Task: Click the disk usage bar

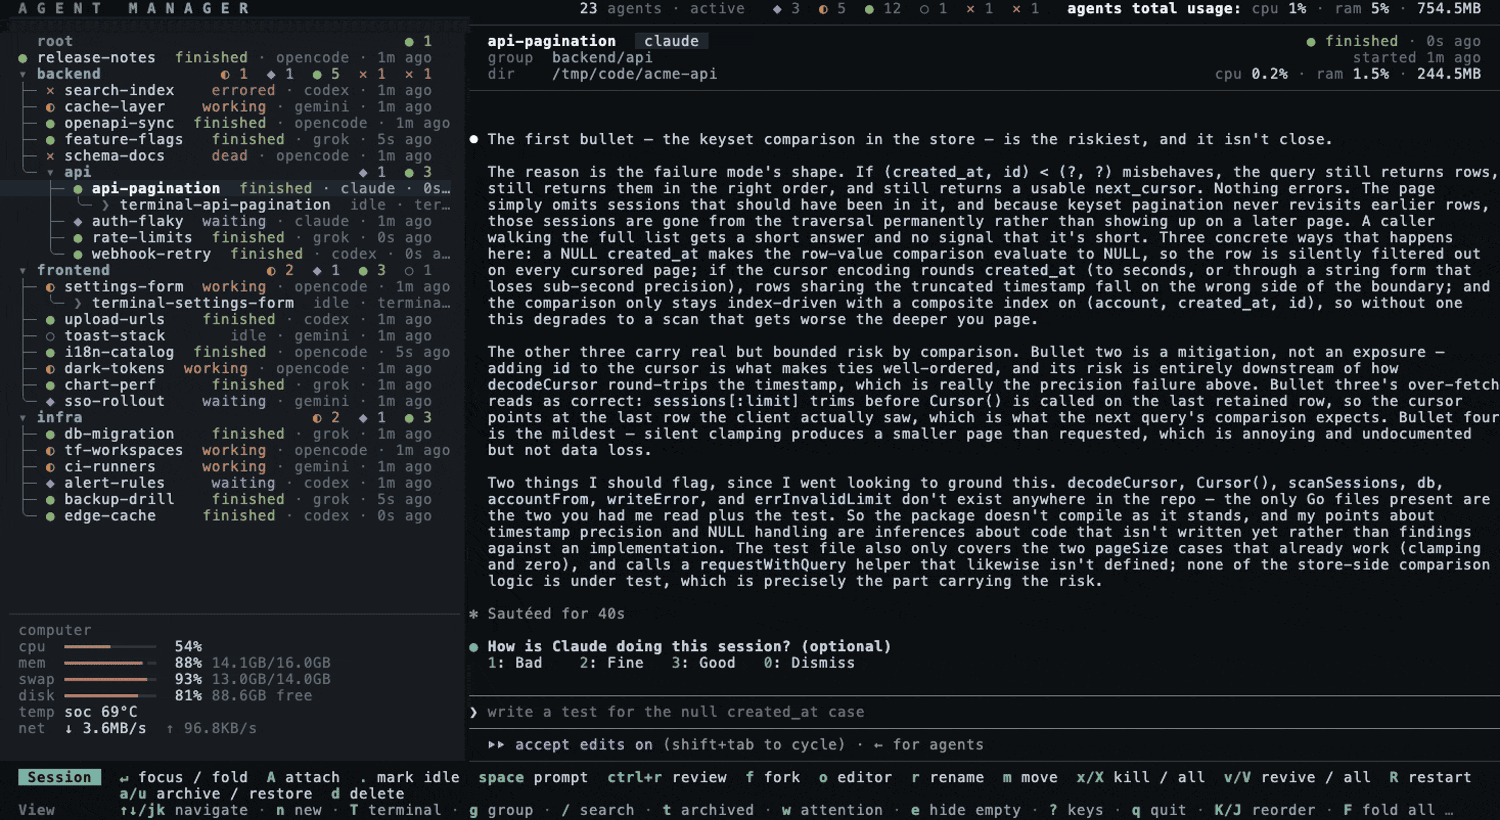Action: click(x=110, y=696)
